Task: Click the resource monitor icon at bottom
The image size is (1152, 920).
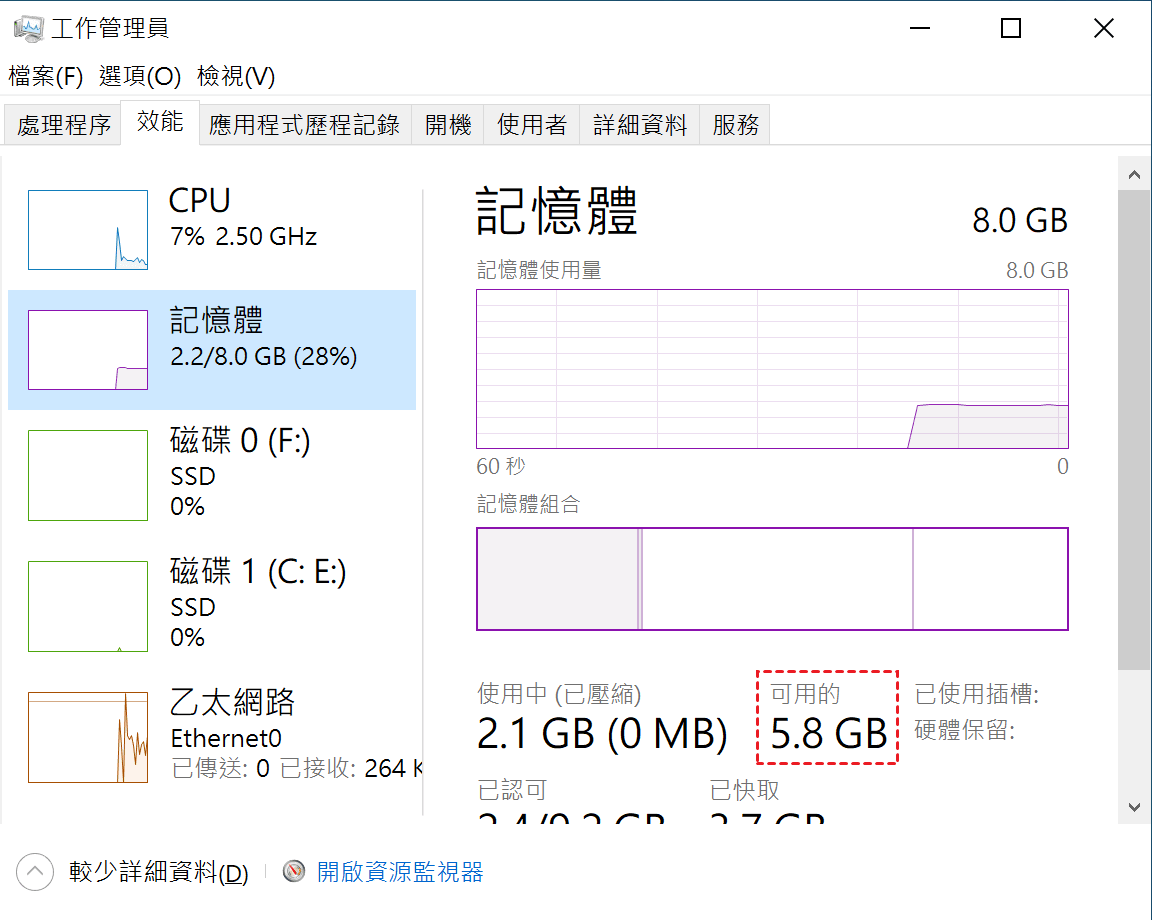Action: coord(293,872)
